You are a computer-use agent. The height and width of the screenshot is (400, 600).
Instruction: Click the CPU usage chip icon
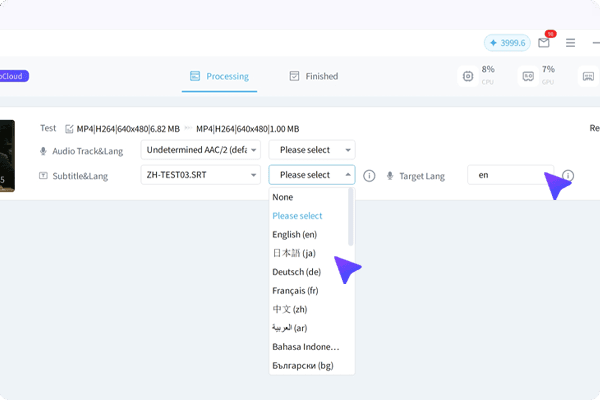[x=467, y=76]
